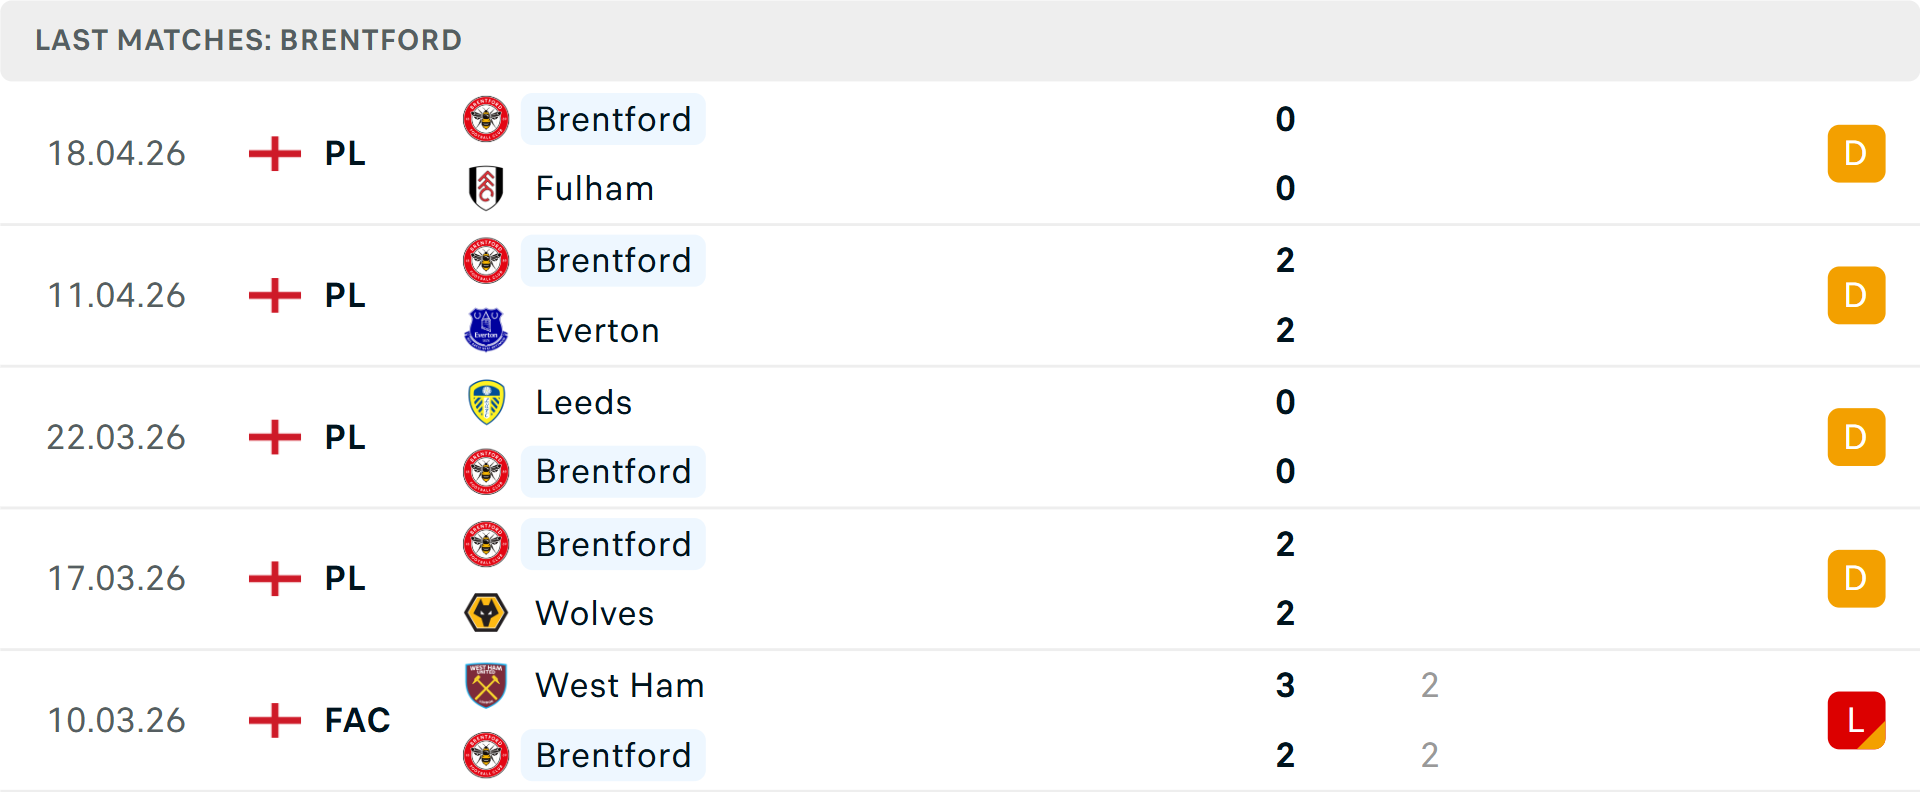Select the Fulham club badge
Screen dimensions: 1920x792
(486, 188)
